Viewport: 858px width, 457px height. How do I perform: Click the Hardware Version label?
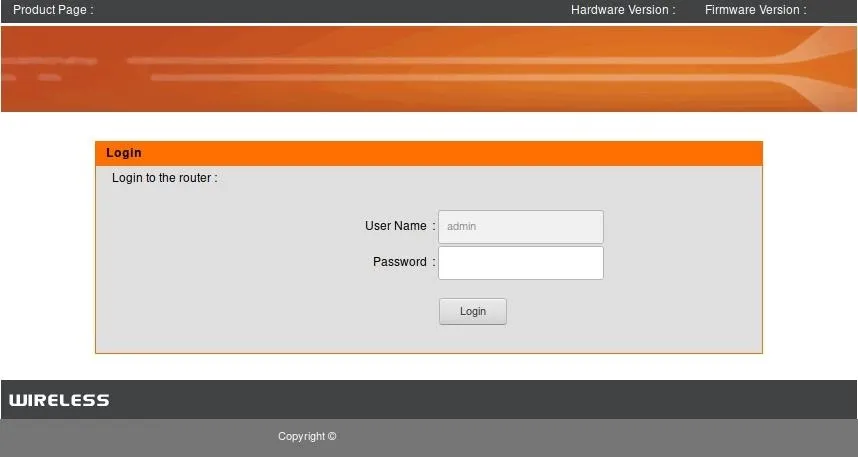point(623,10)
